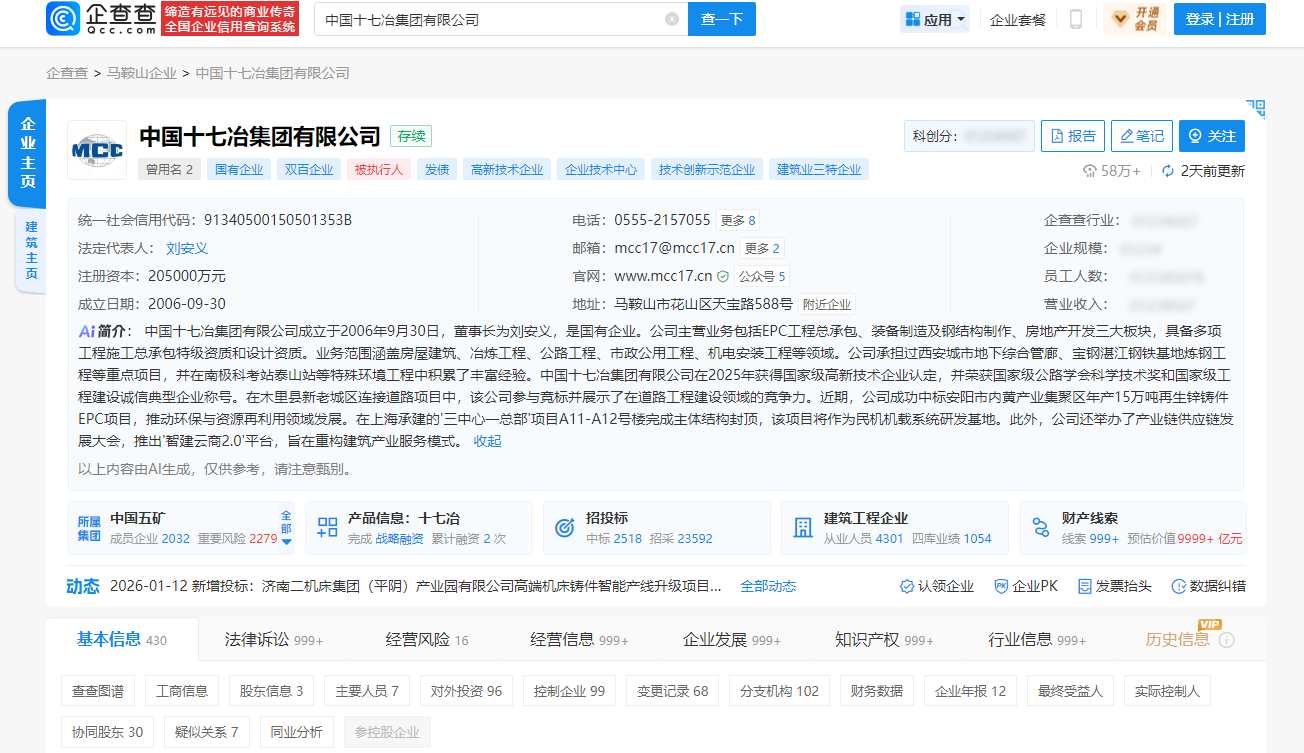Click the mobile phone icon in header
The width and height of the screenshot is (1304, 753).
tap(1076, 19)
